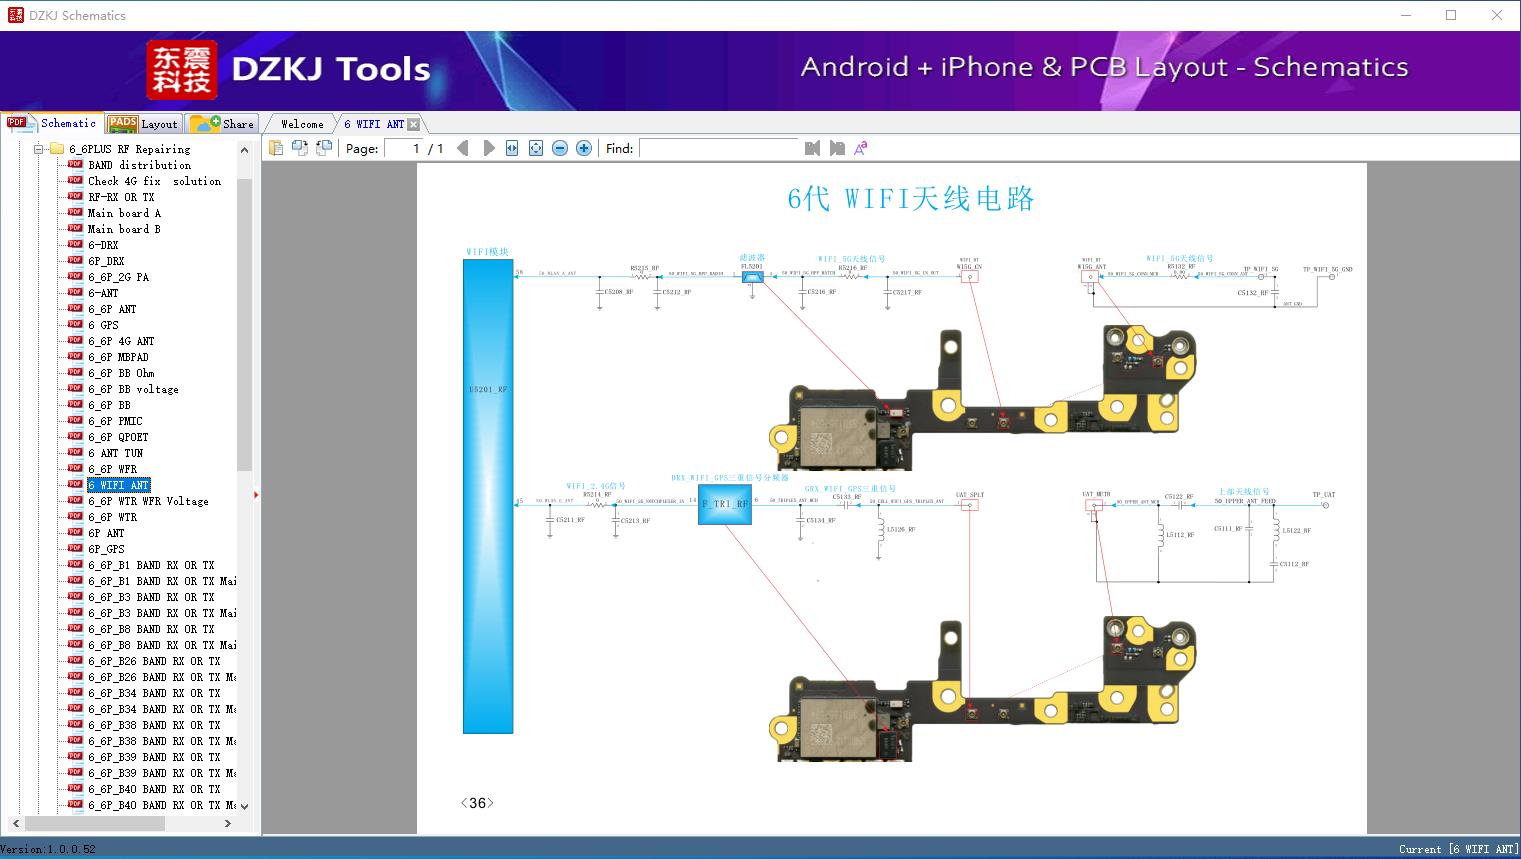
Task: Open Check 4G fix solution document
Action: tap(155, 181)
